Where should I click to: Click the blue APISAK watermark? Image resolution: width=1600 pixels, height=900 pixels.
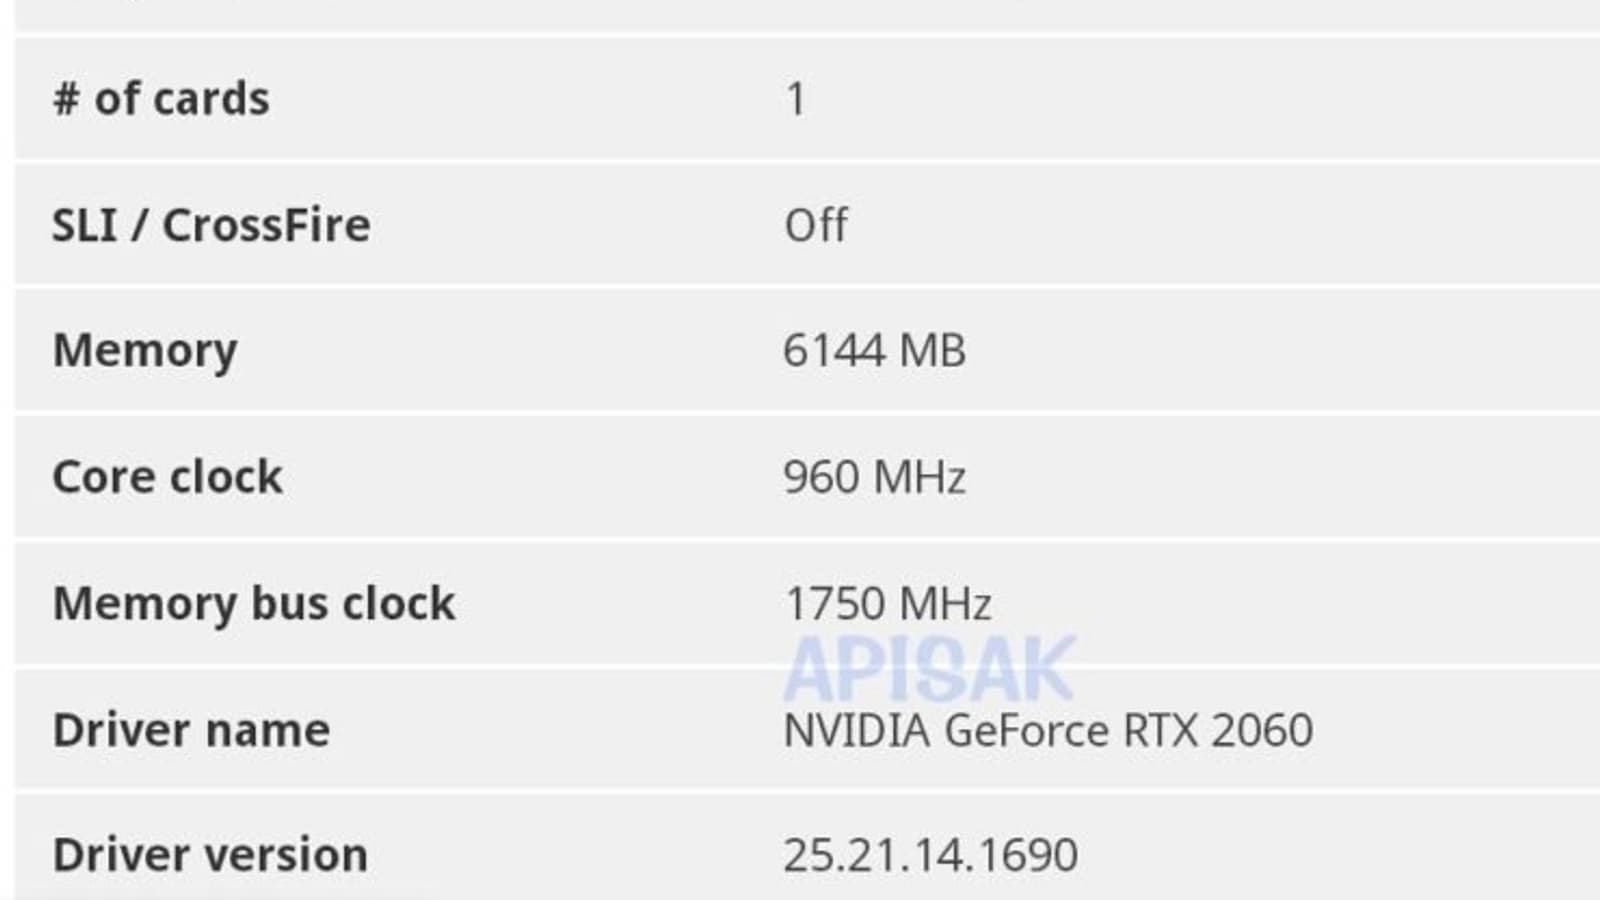pos(930,668)
